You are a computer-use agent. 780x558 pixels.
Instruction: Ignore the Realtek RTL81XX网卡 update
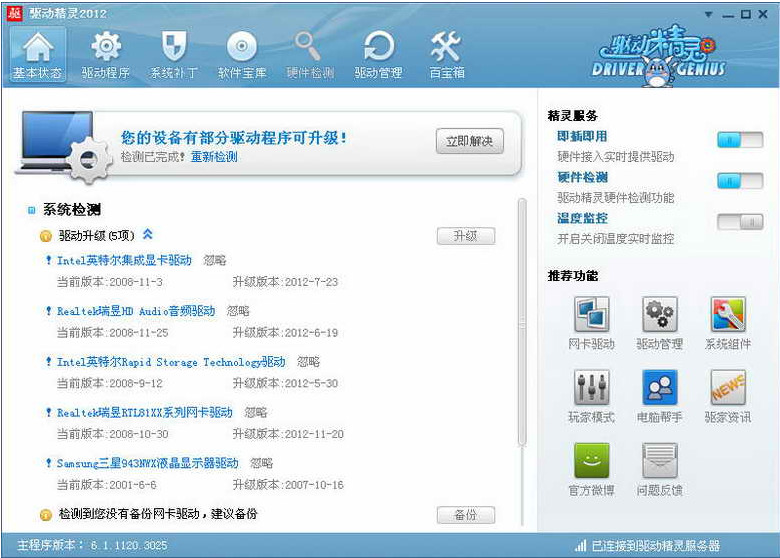pos(256,413)
